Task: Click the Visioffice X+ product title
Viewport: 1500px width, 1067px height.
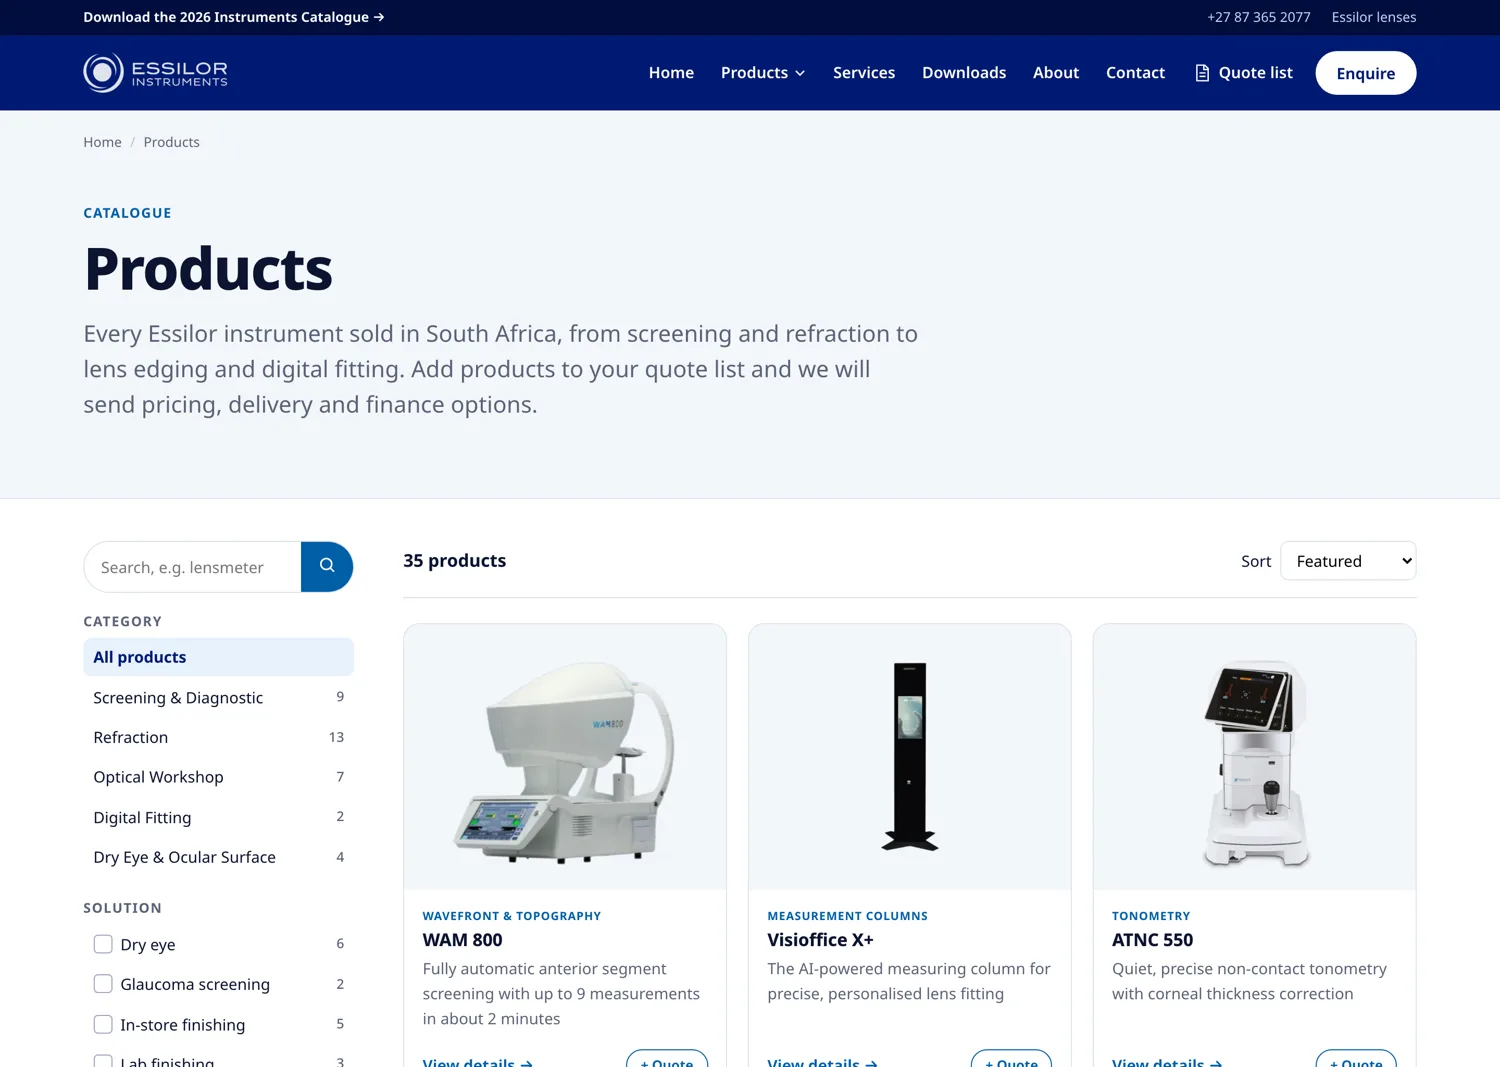Action: [820, 940]
